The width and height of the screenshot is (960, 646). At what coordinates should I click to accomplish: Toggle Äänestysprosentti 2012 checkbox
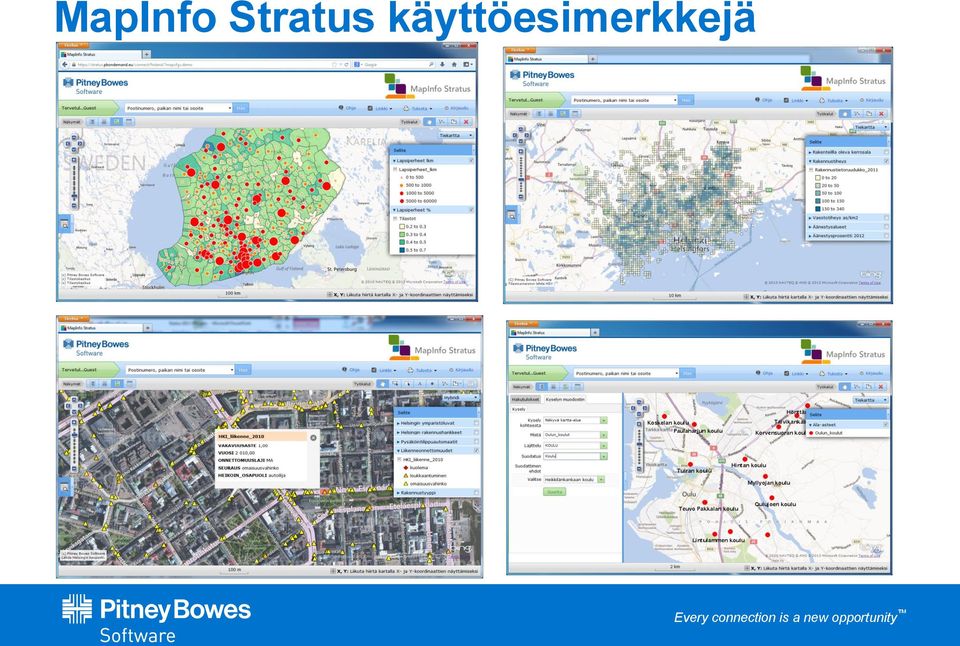887,235
